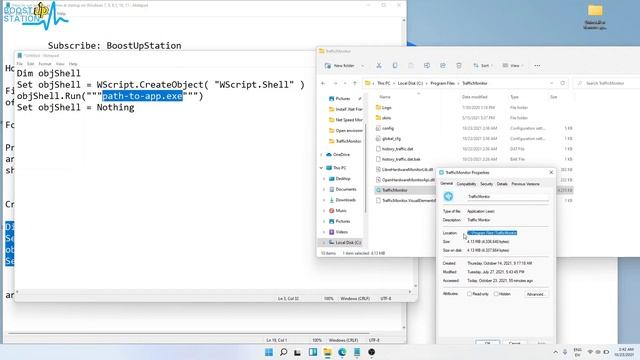This screenshot has height=360, width=640.
Task: Click the TrafficMonitor app icon in Properties
Action: coord(448,196)
